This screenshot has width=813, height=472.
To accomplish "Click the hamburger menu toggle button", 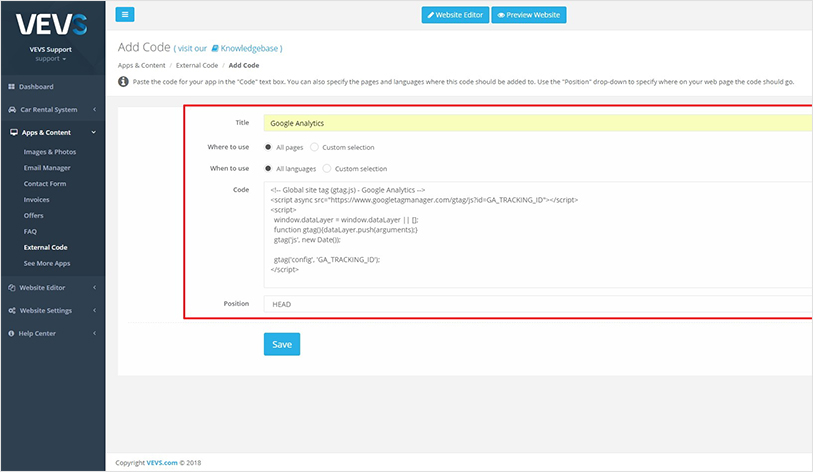I will coord(125,15).
